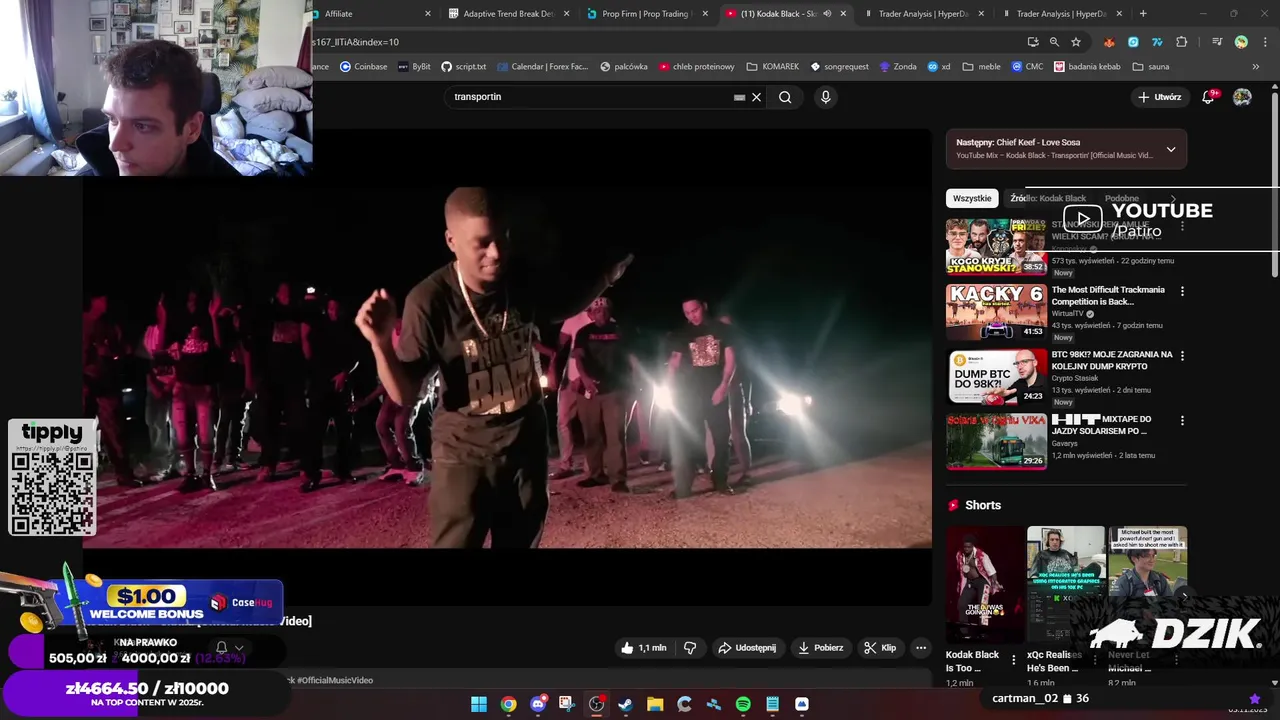Open KOMAREK bookmarks folder
The image size is (1280, 720).
tap(773, 67)
